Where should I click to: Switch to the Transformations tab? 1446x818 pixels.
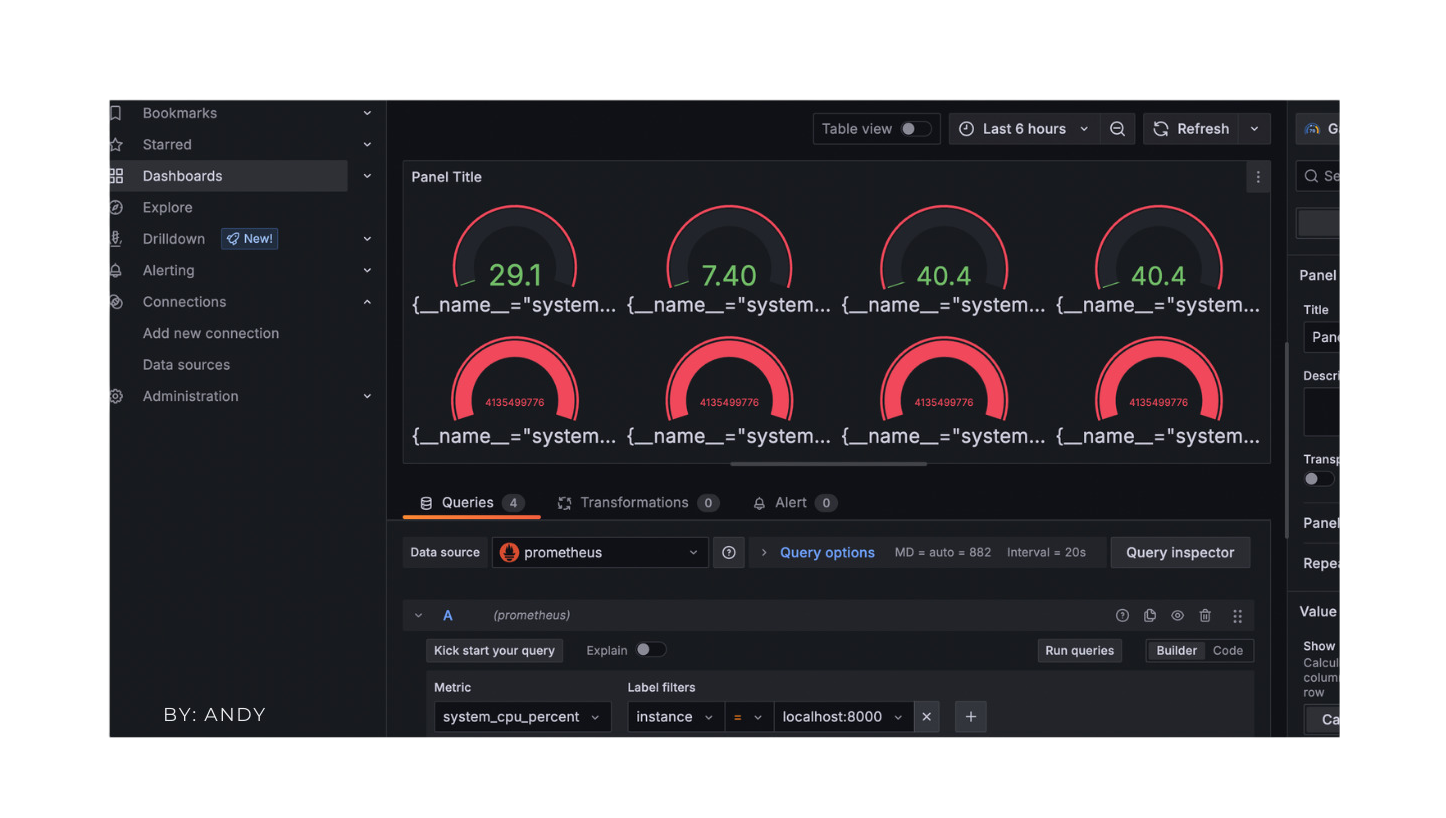click(x=634, y=503)
